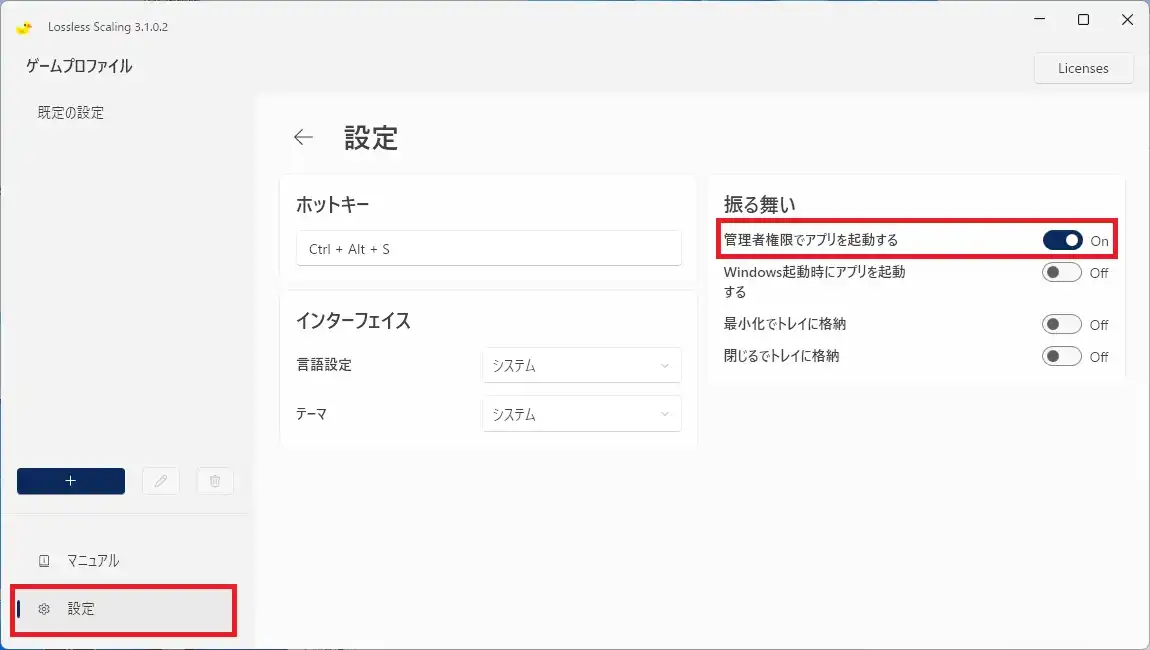Click the trash delete profile icon
This screenshot has width=1150, height=650.
point(215,481)
